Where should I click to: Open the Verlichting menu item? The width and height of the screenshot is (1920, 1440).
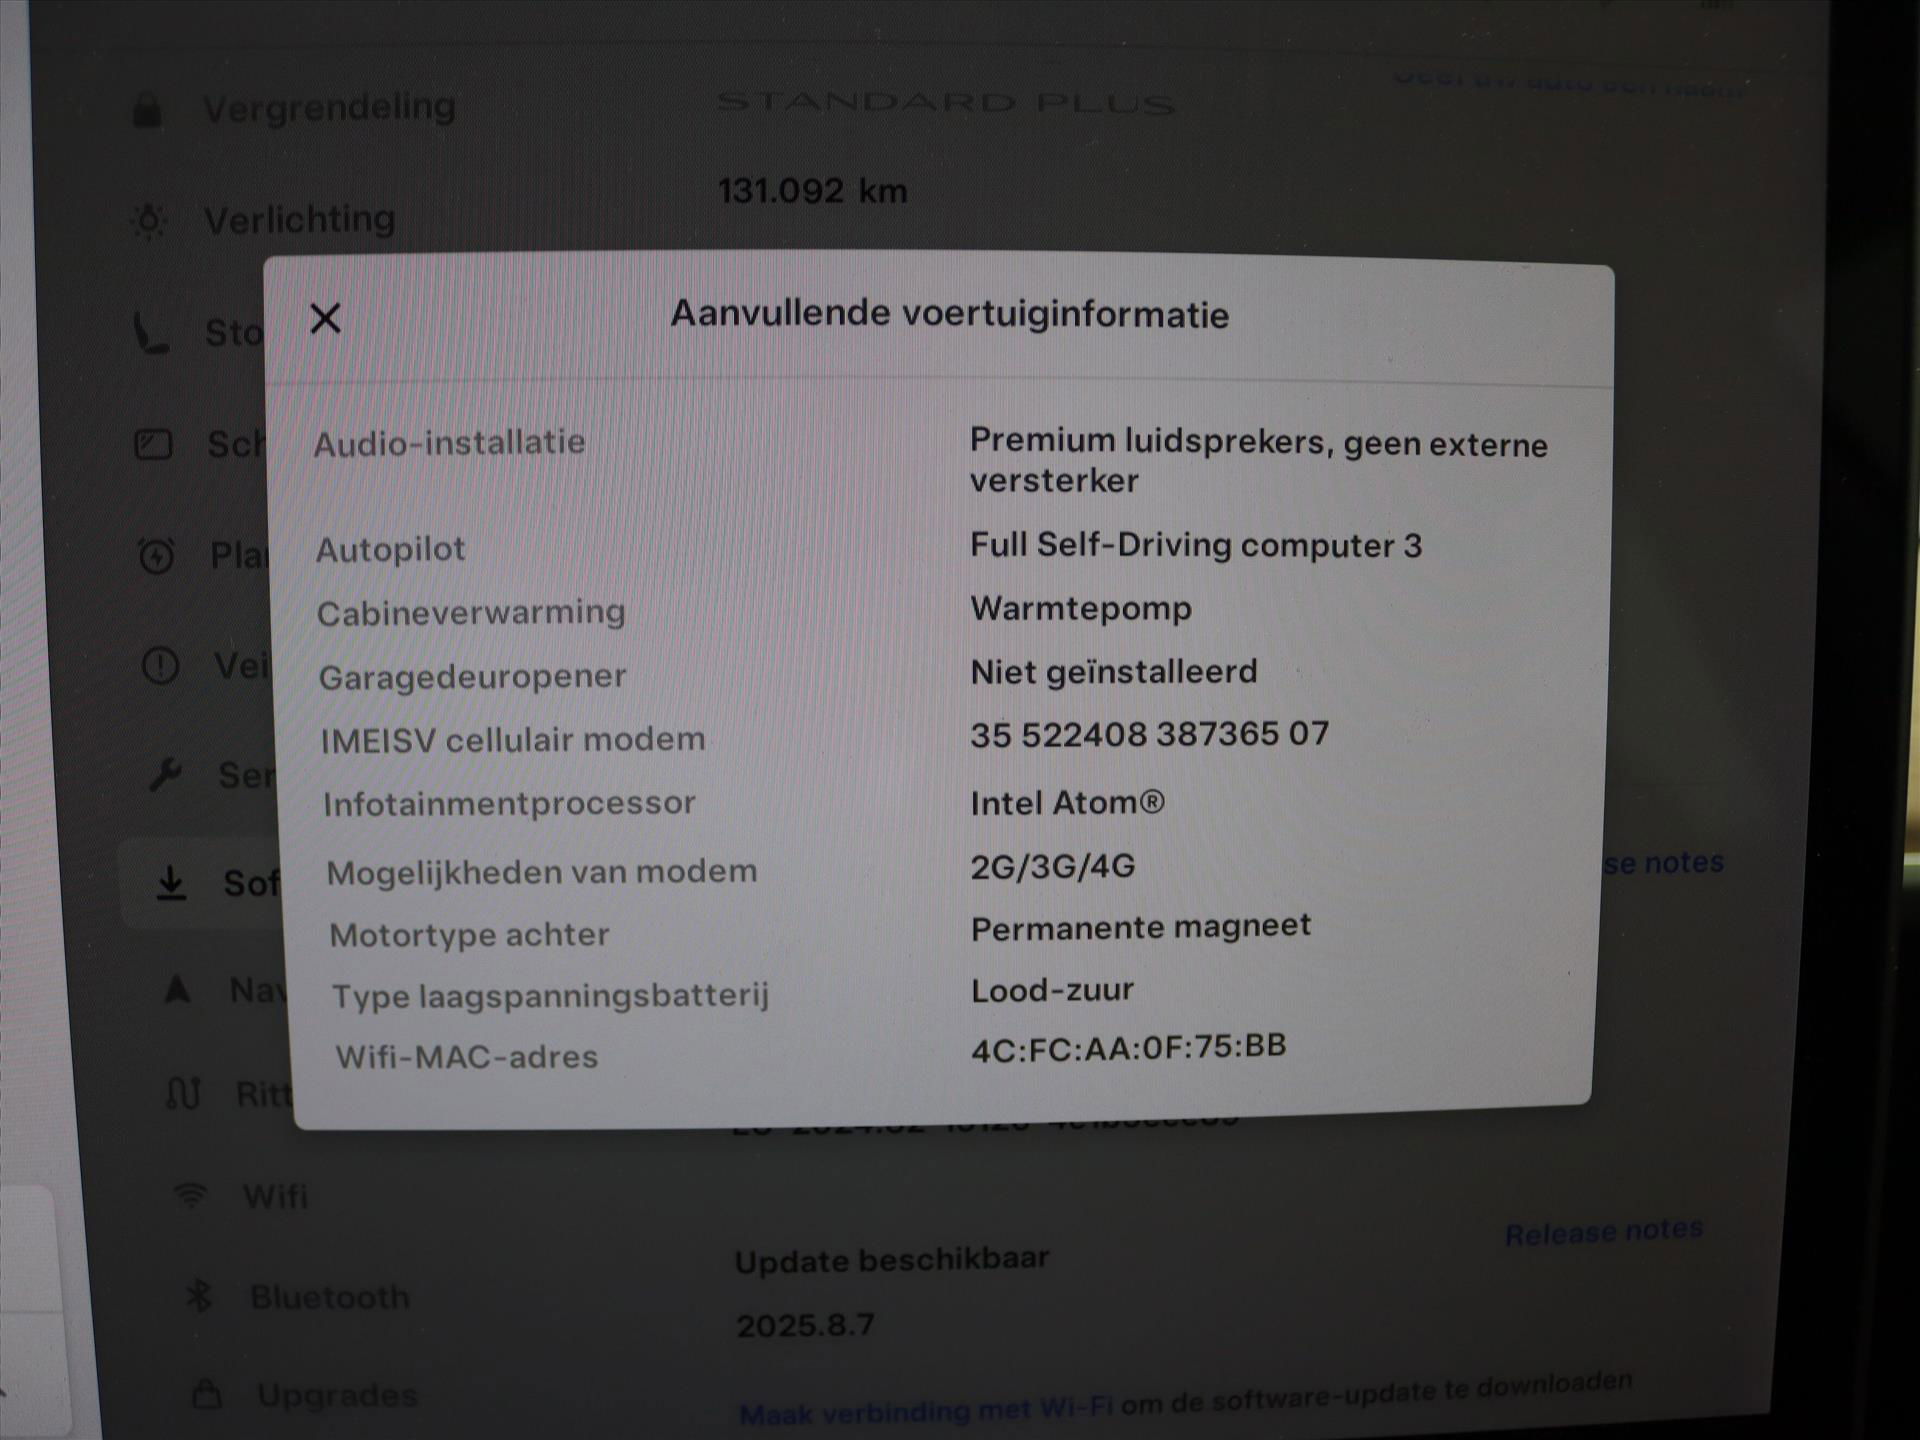(299, 219)
